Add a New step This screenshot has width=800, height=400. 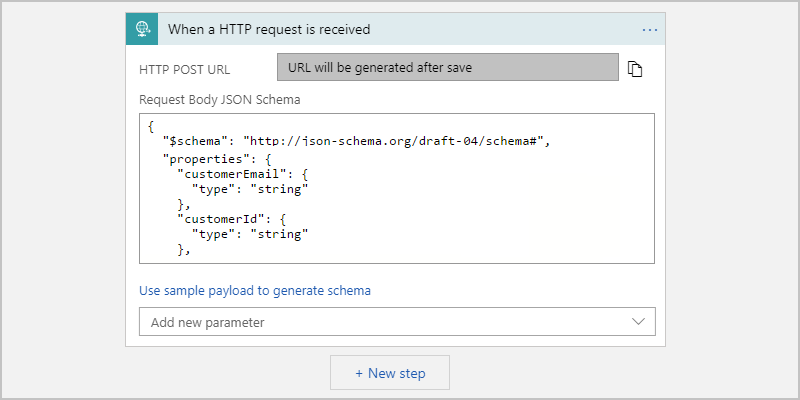coord(390,373)
